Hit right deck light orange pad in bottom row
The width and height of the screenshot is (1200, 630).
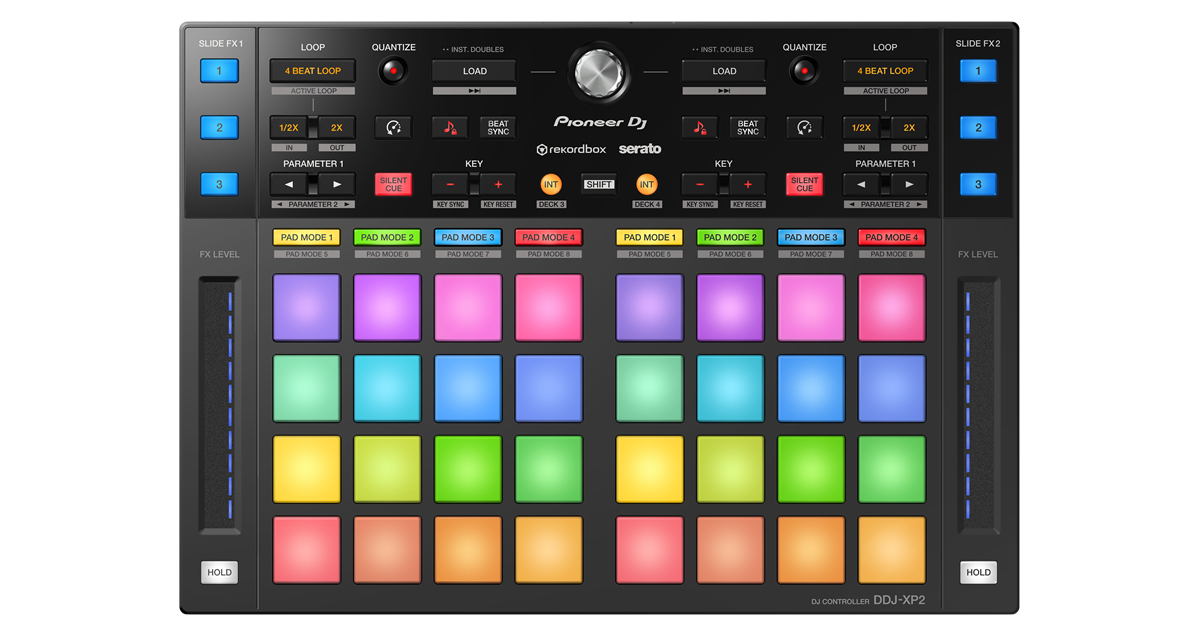(x=891, y=550)
